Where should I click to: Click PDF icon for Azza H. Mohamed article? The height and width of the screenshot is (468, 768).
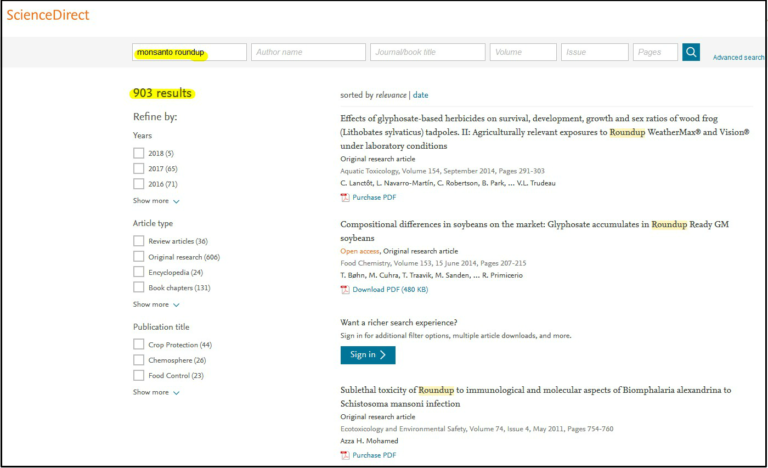click(345, 455)
